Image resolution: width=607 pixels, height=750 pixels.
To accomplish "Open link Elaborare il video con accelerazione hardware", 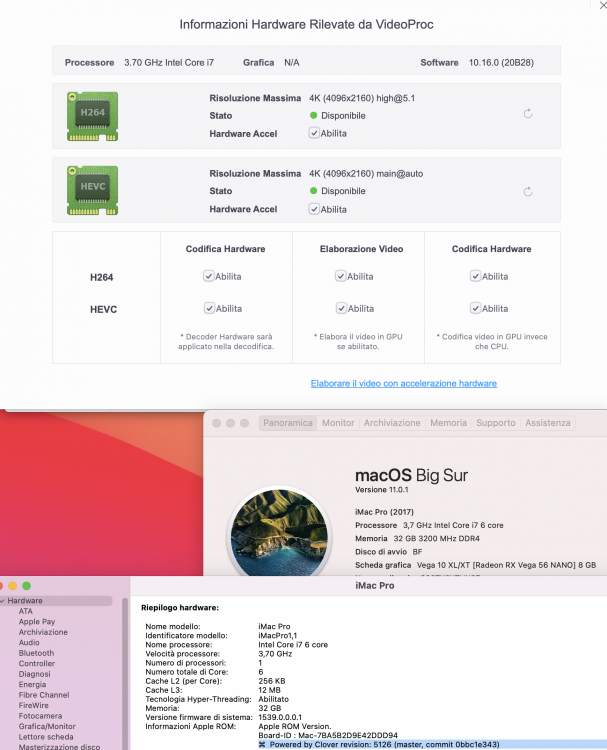I will (x=404, y=384).
